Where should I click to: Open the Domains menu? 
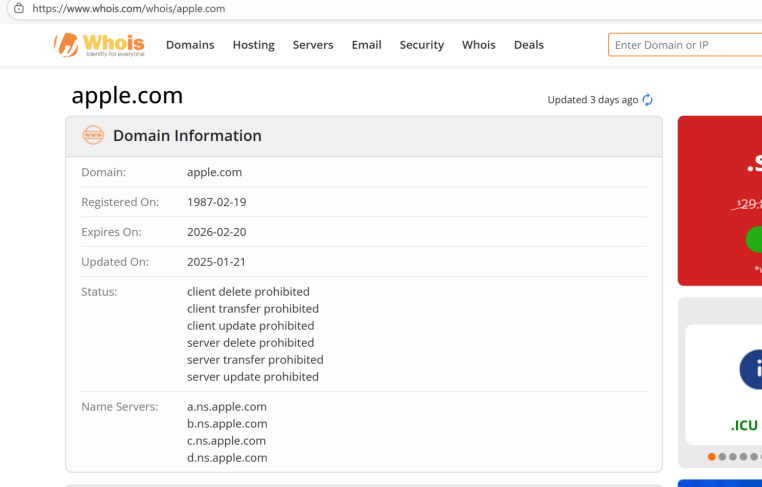(x=190, y=45)
